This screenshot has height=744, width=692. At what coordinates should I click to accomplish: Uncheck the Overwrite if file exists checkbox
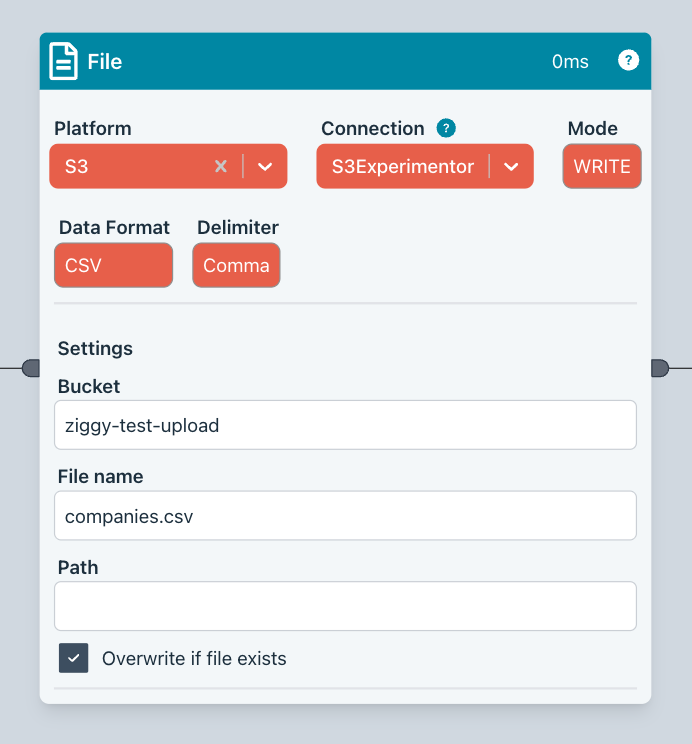(73, 658)
